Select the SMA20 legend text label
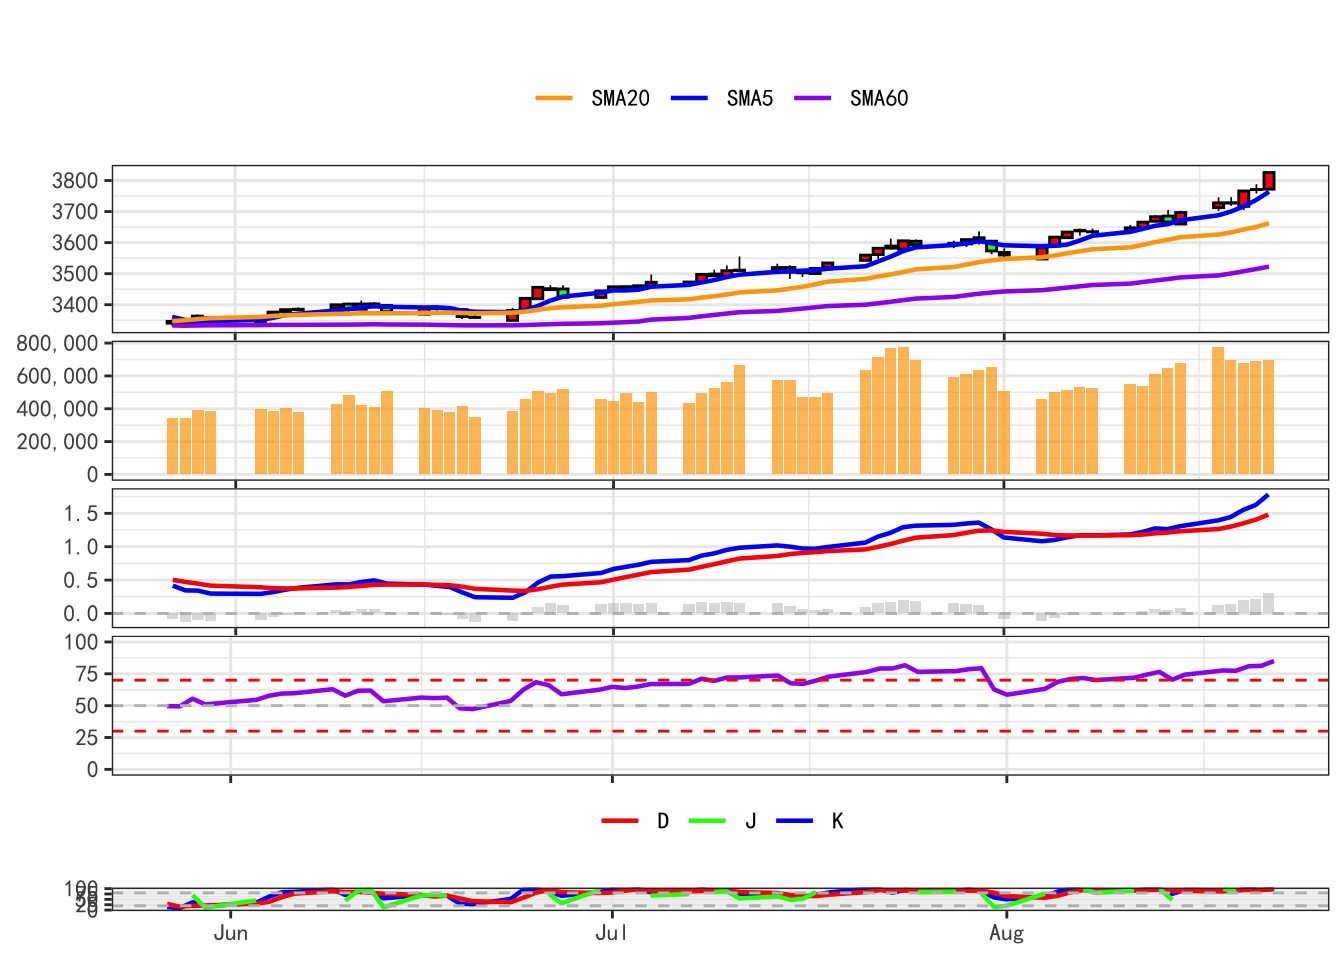1344x960 pixels. click(620, 98)
